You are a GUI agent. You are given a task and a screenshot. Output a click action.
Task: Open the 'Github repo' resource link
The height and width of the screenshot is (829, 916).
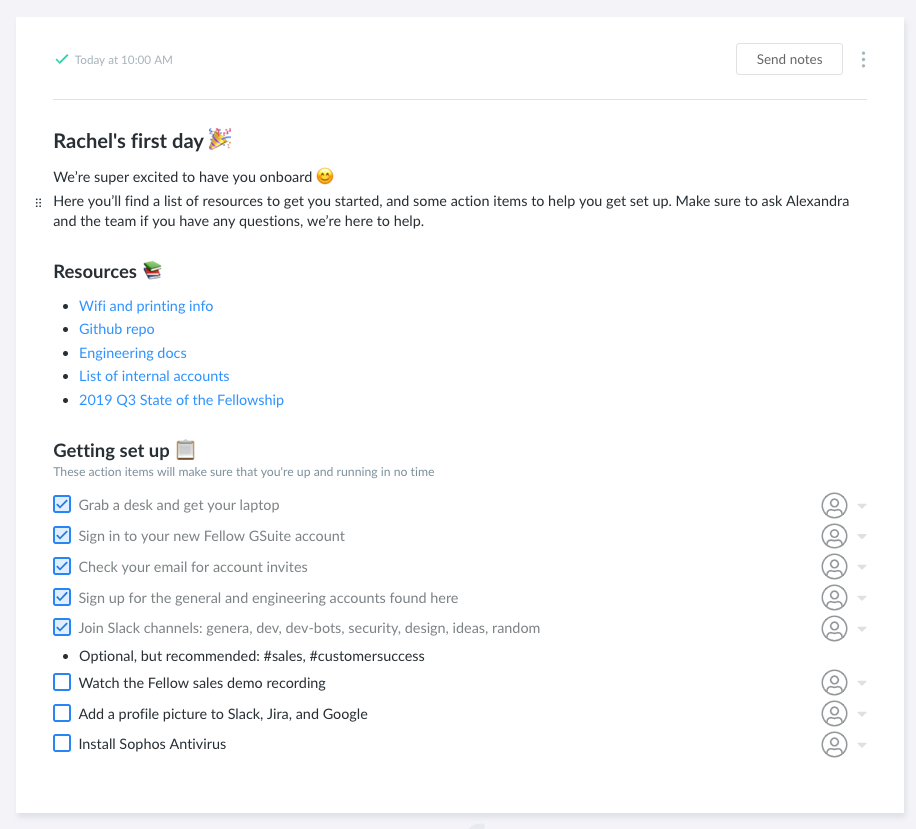(x=117, y=329)
